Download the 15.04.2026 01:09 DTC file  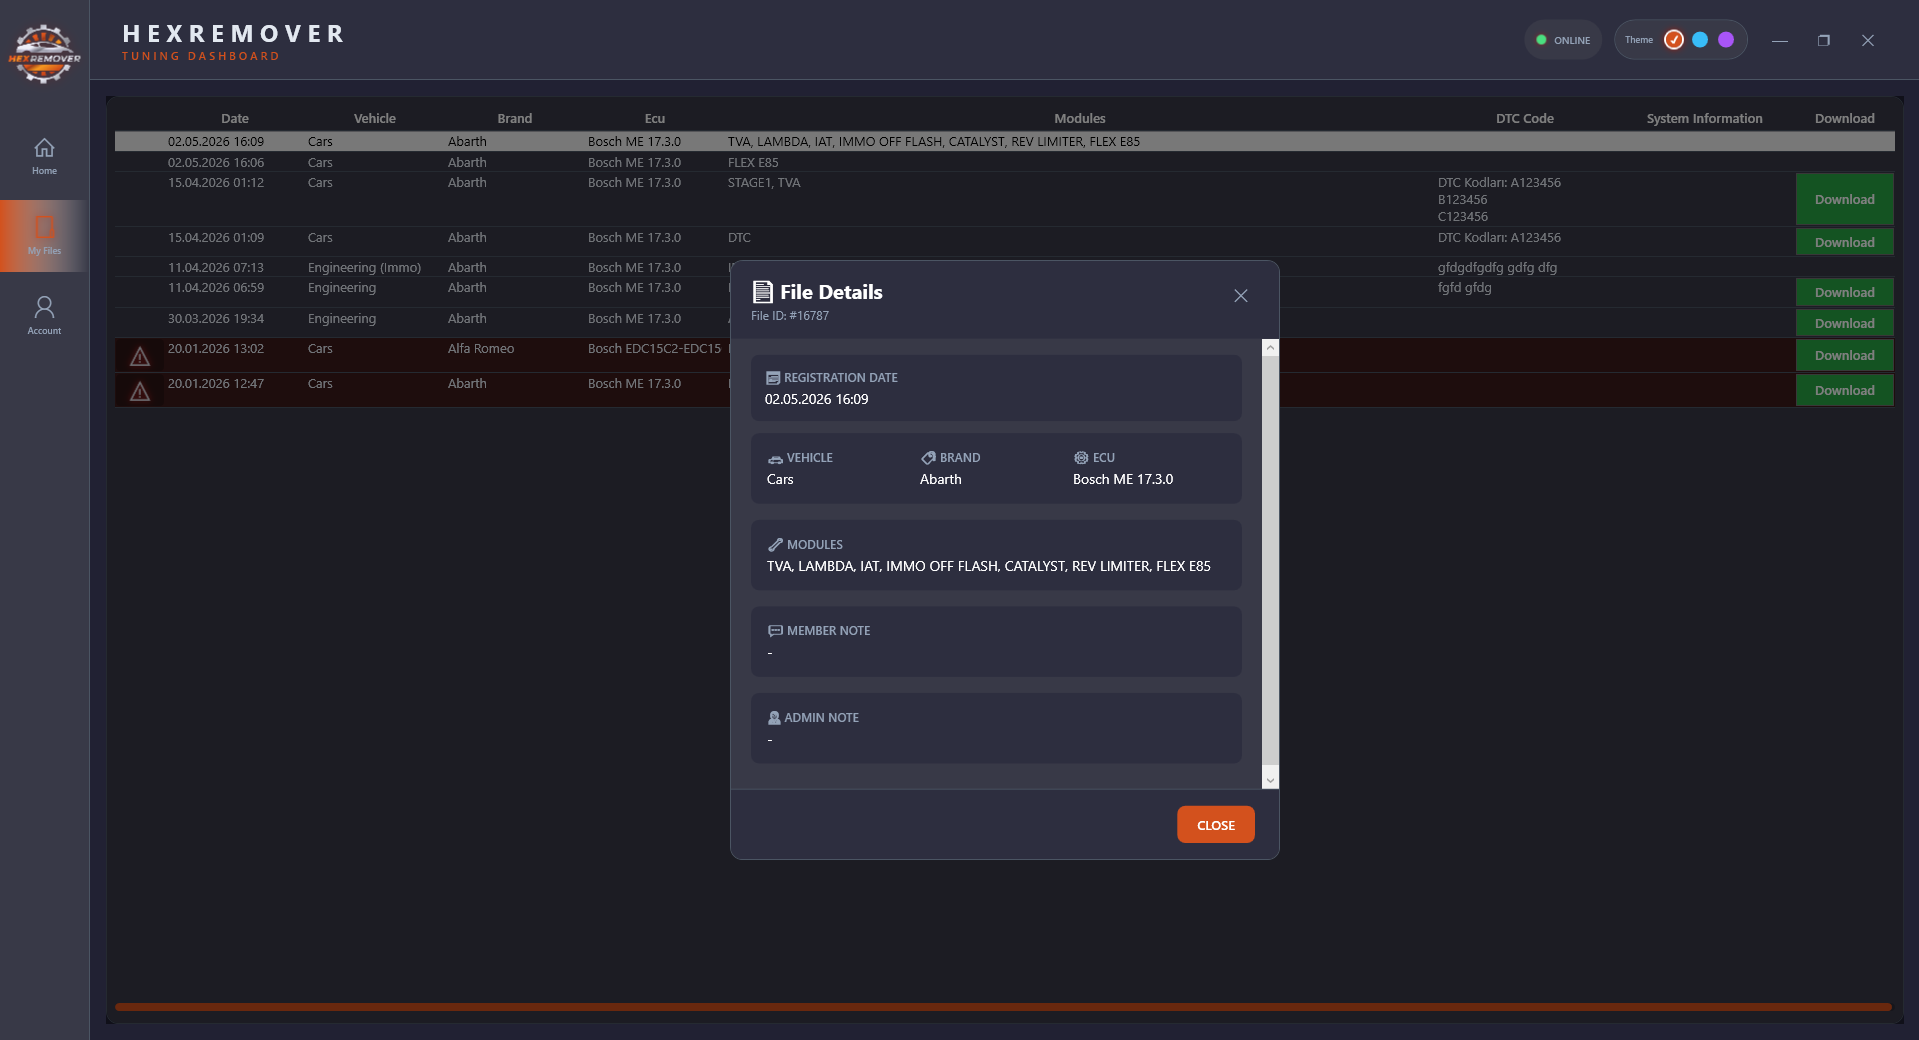pos(1844,242)
